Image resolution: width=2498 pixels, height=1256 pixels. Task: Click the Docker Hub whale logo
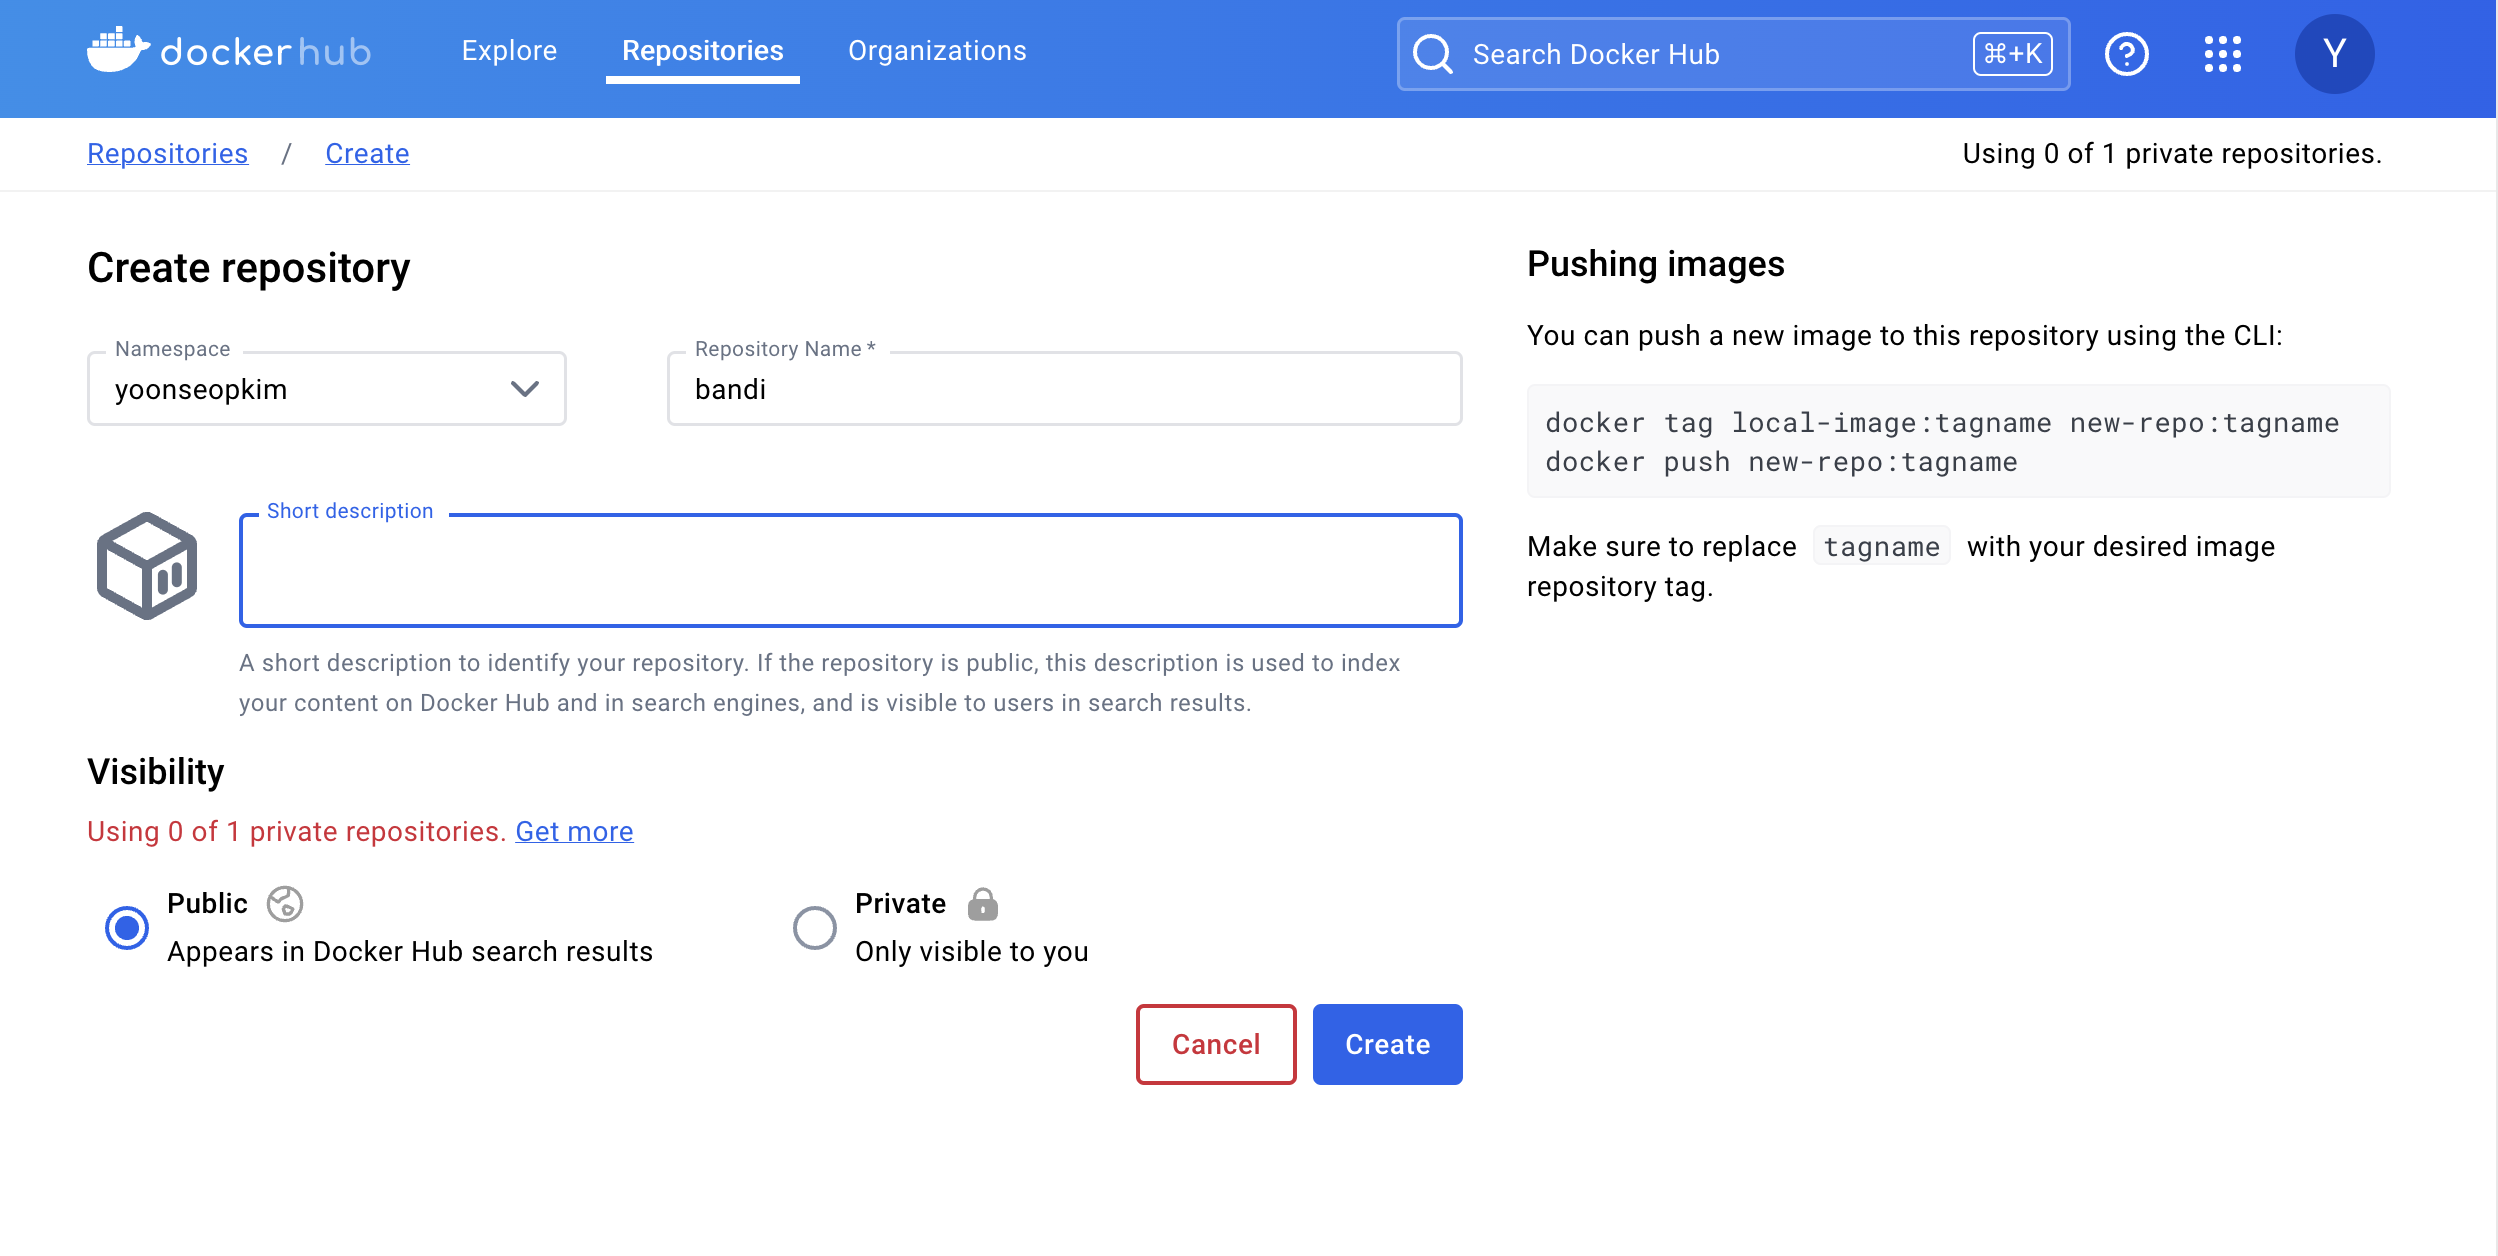coord(118,50)
